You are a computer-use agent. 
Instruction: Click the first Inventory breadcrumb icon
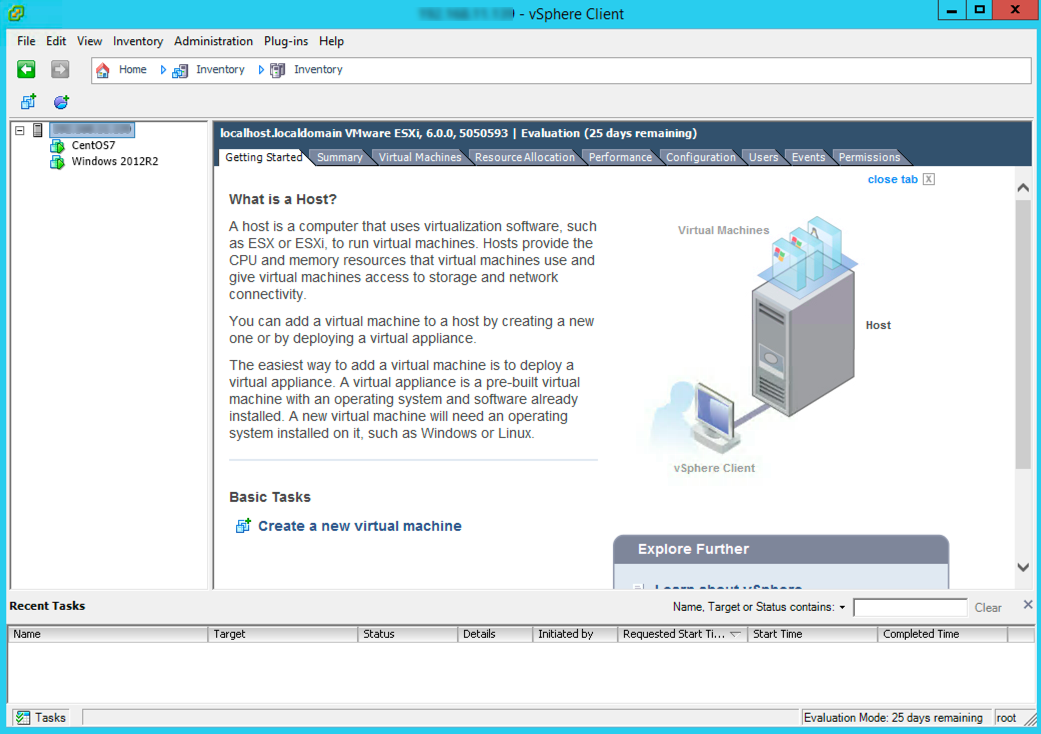180,70
